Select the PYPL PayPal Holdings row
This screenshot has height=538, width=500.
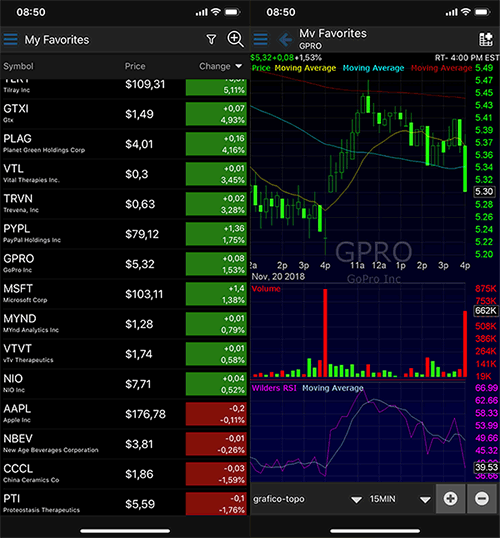tap(125, 234)
